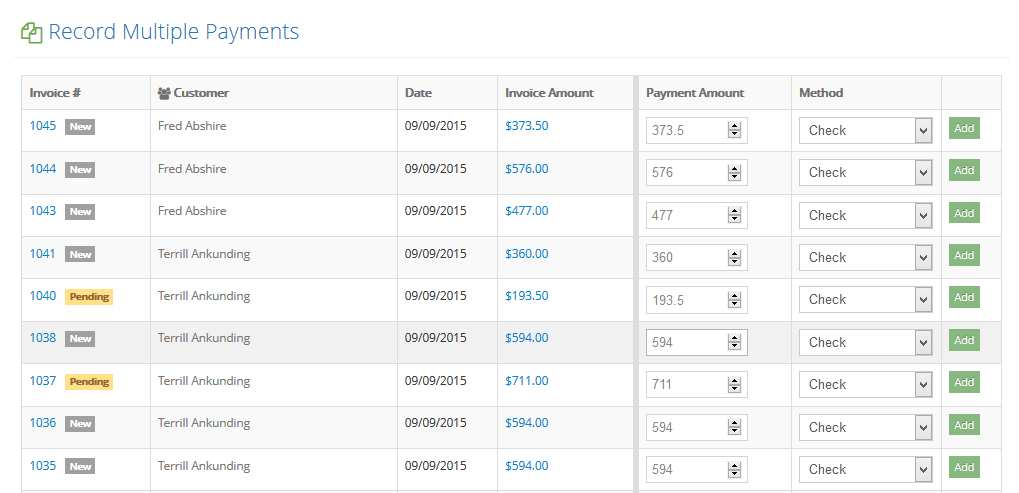1019x493 pixels.
Task: Sort by Invoice # column header
Action: point(55,93)
